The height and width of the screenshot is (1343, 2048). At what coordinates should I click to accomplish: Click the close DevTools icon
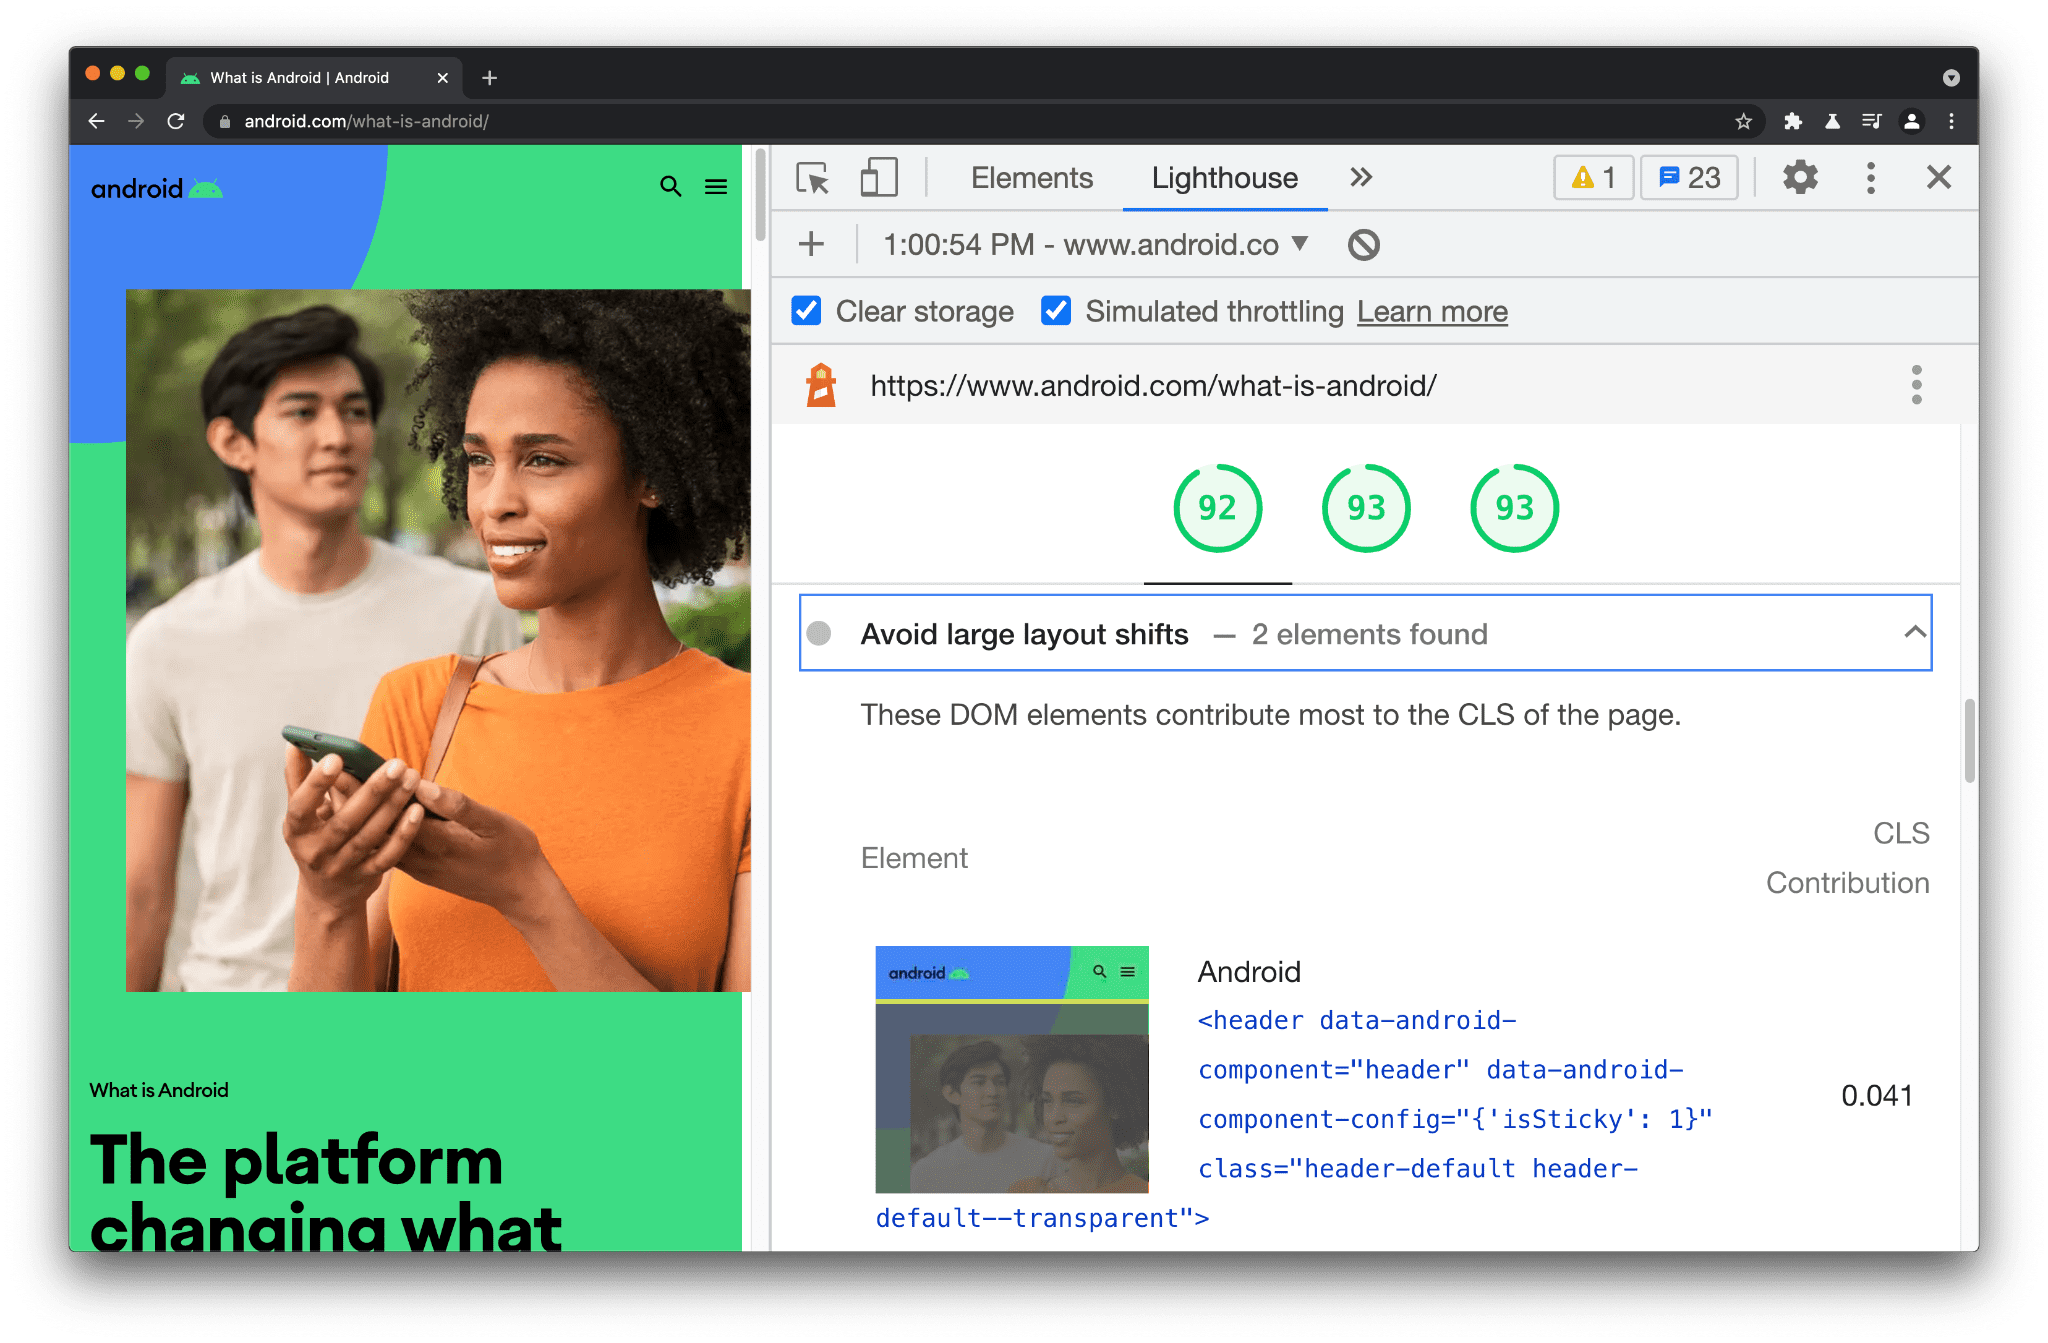click(x=1939, y=177)
